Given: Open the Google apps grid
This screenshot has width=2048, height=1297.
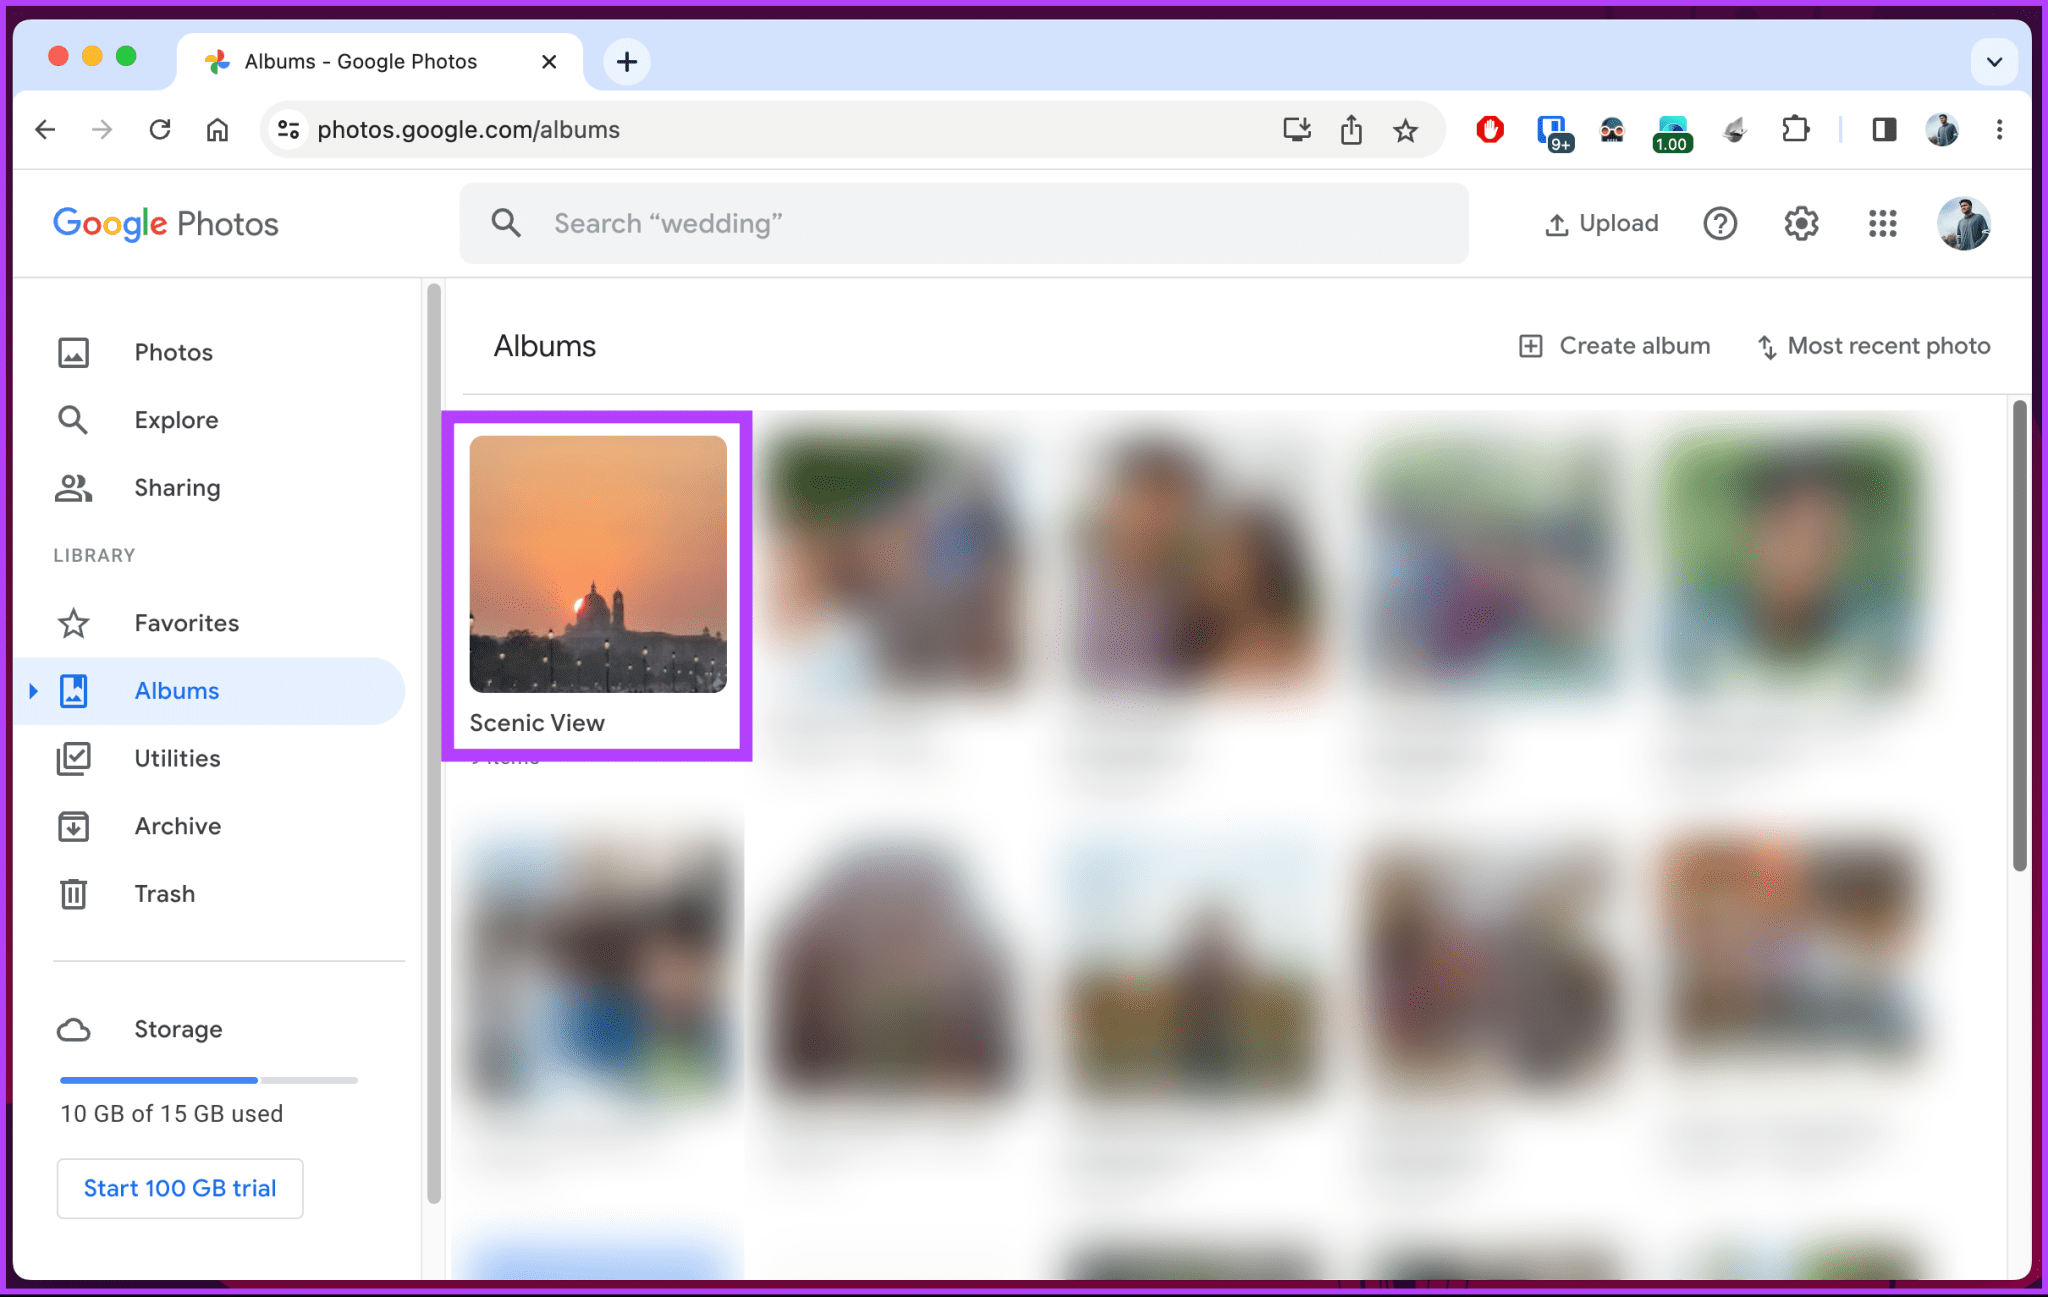Looking at the screenshot, I should coord(1882,223).
